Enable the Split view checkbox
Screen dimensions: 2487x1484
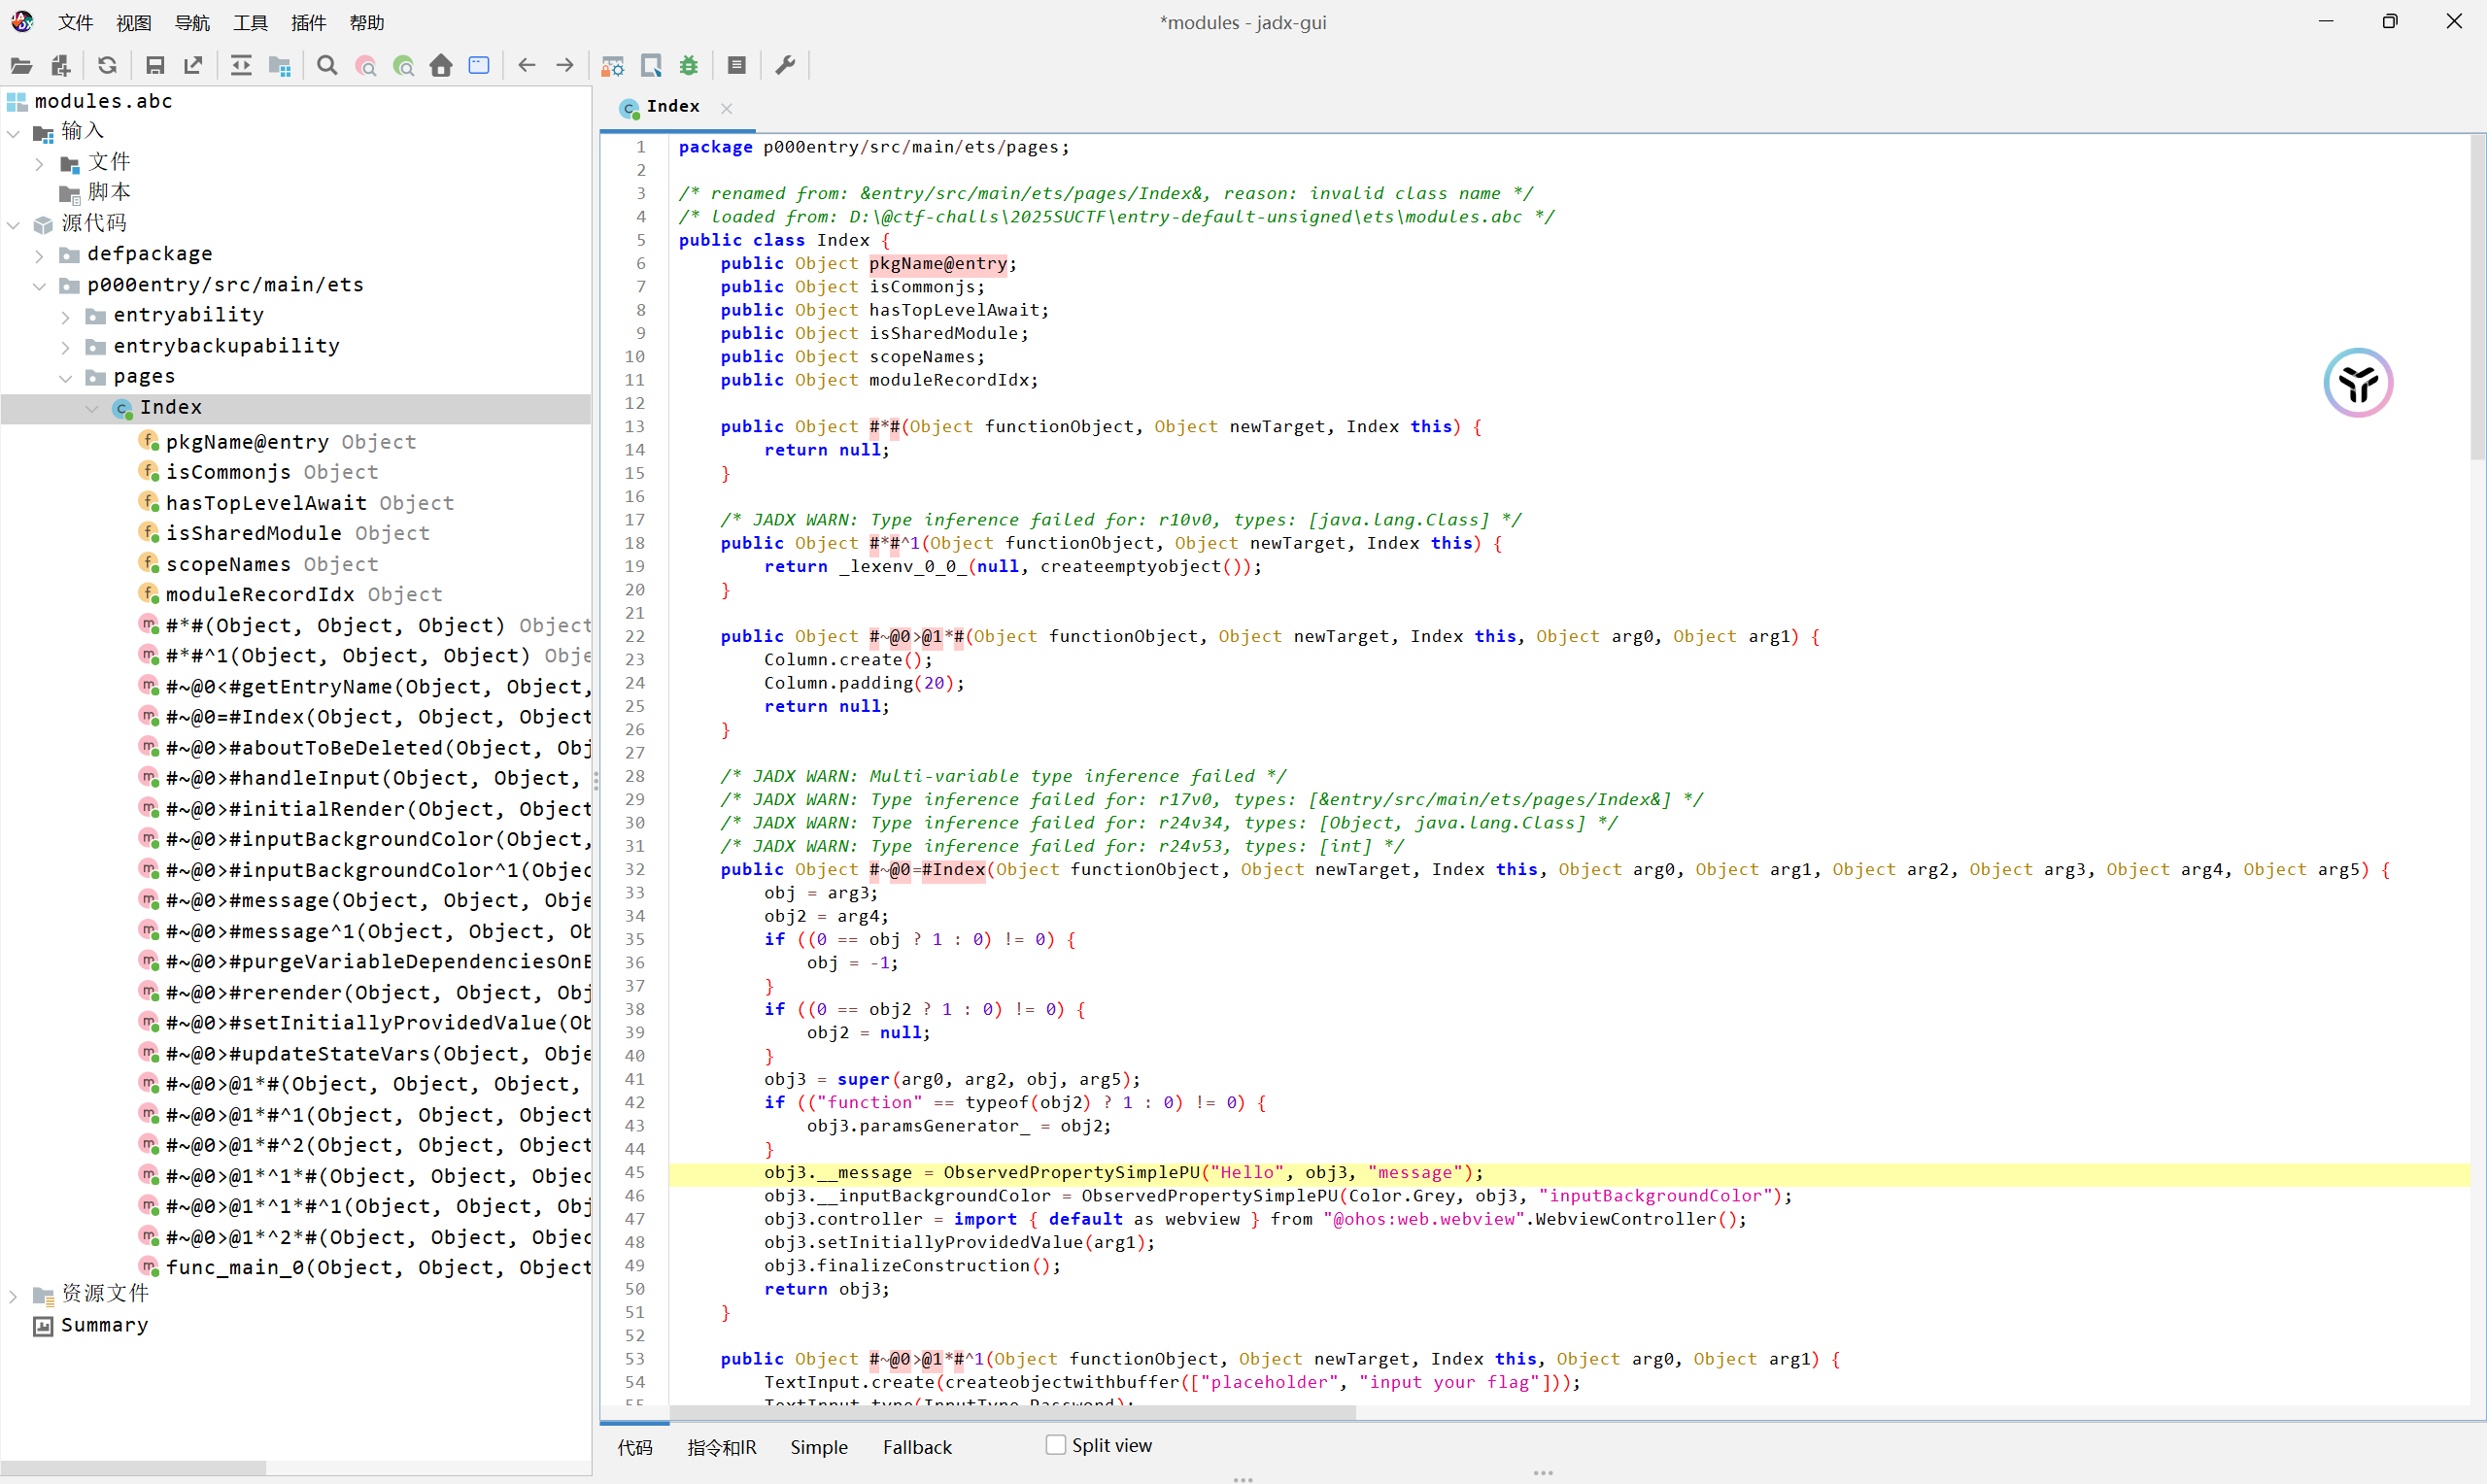[x=1056, y=1445]
